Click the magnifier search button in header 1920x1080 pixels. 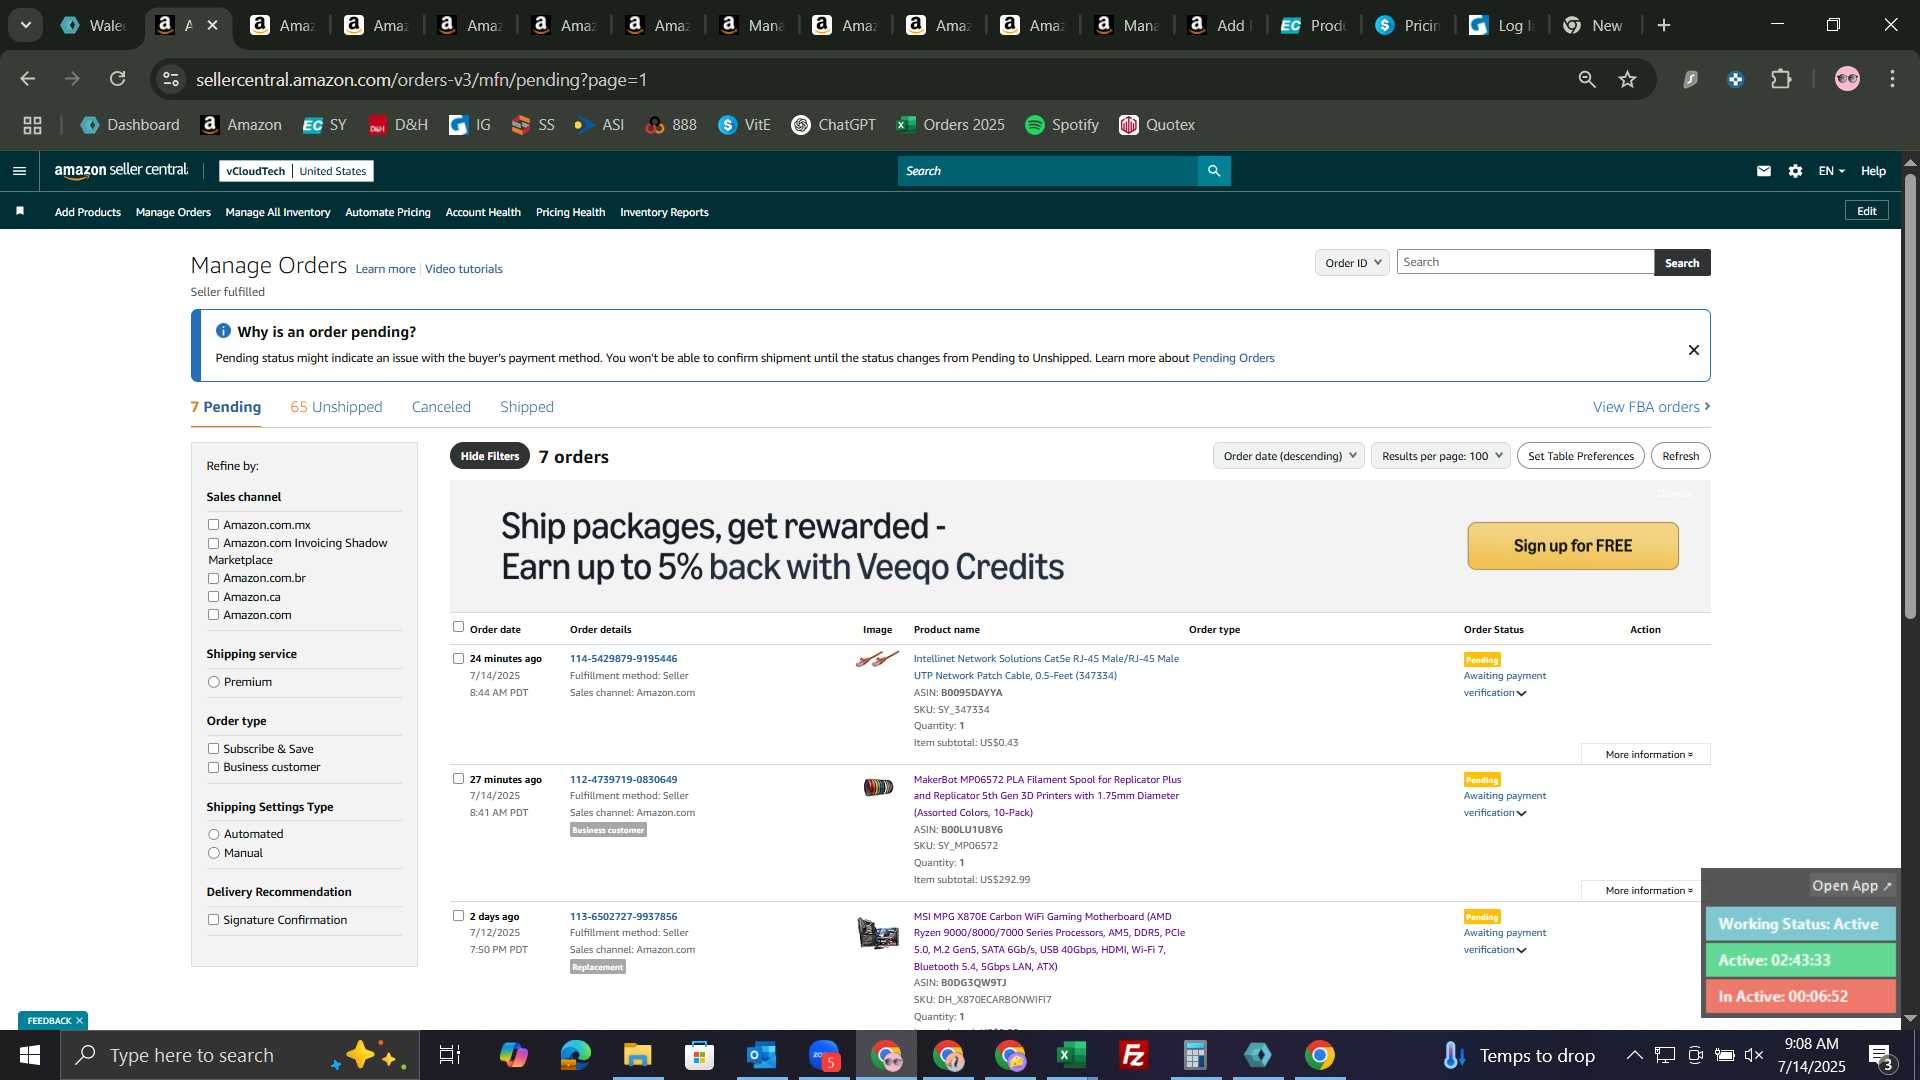pos(1214,171)
